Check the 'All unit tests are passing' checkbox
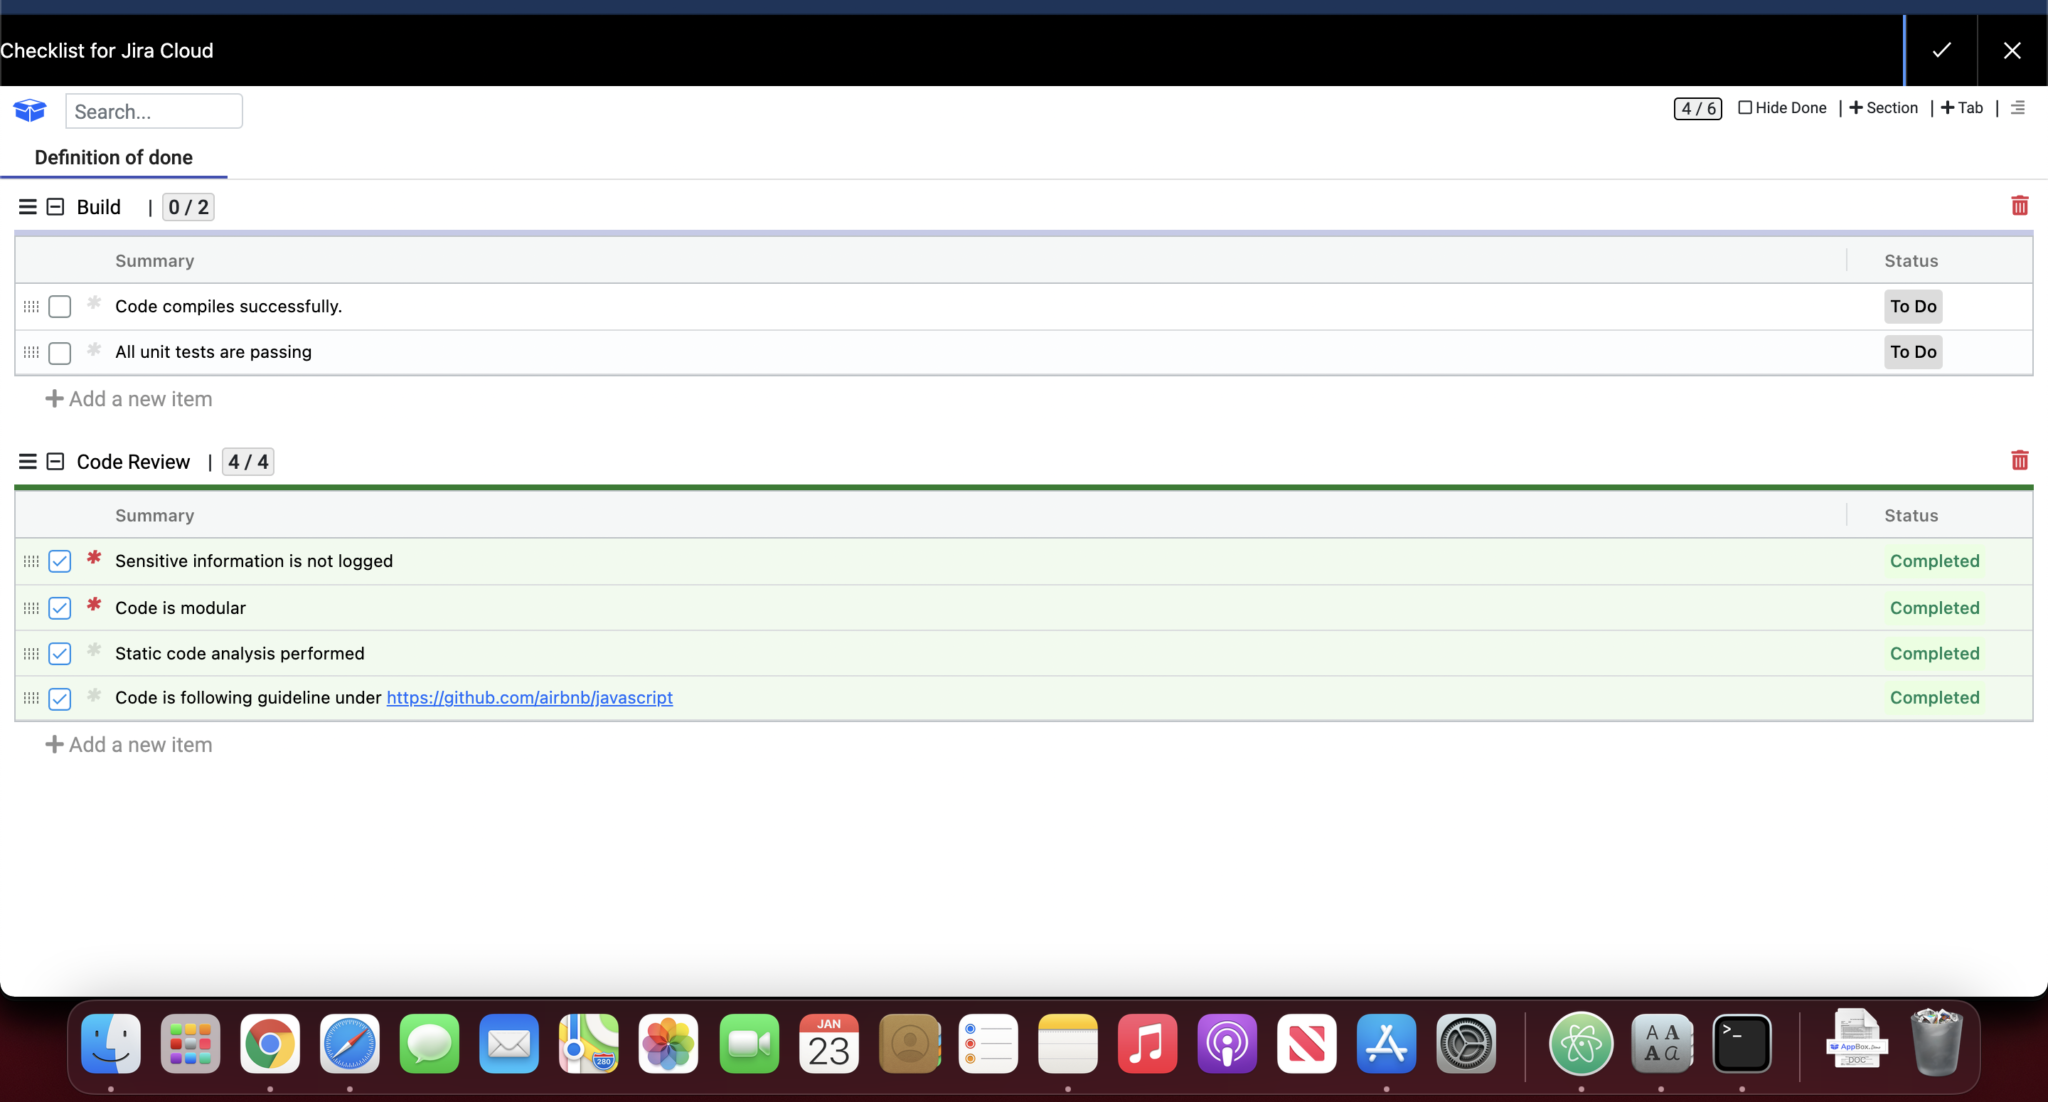Screen dimensions: 2048x1102 pos(60,353)
